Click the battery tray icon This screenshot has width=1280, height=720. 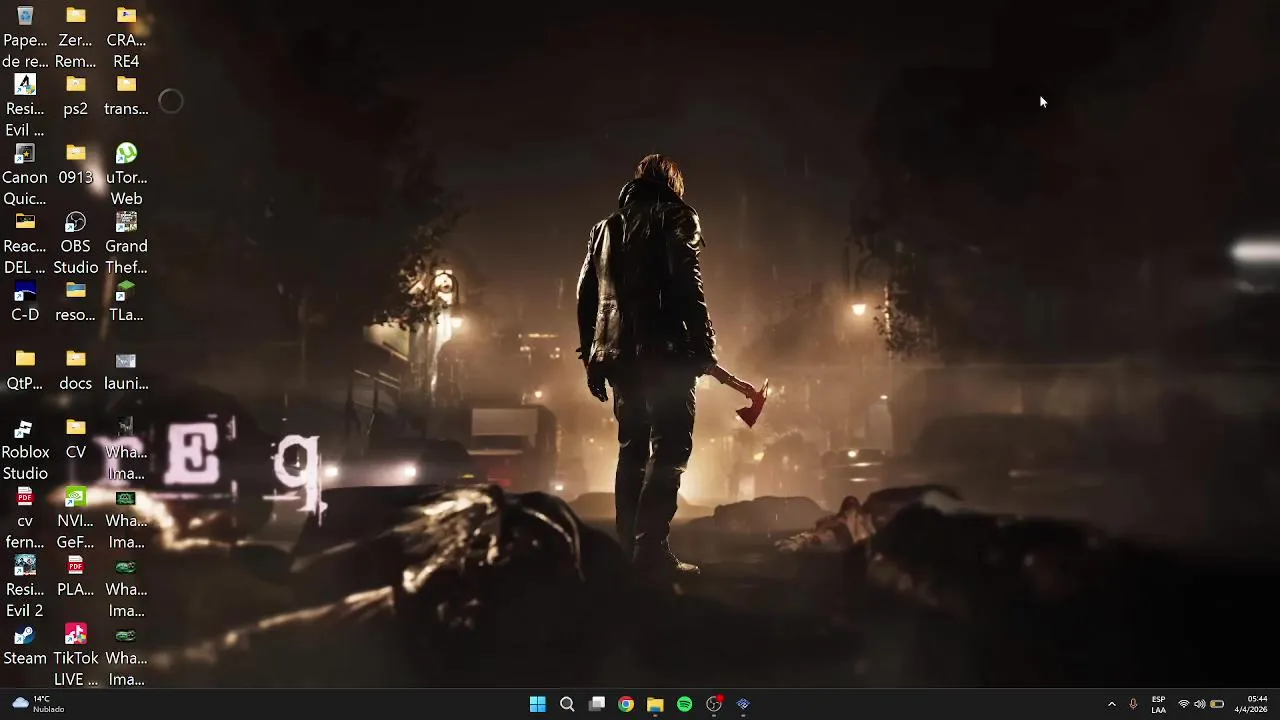click(x=1217, y=704)
